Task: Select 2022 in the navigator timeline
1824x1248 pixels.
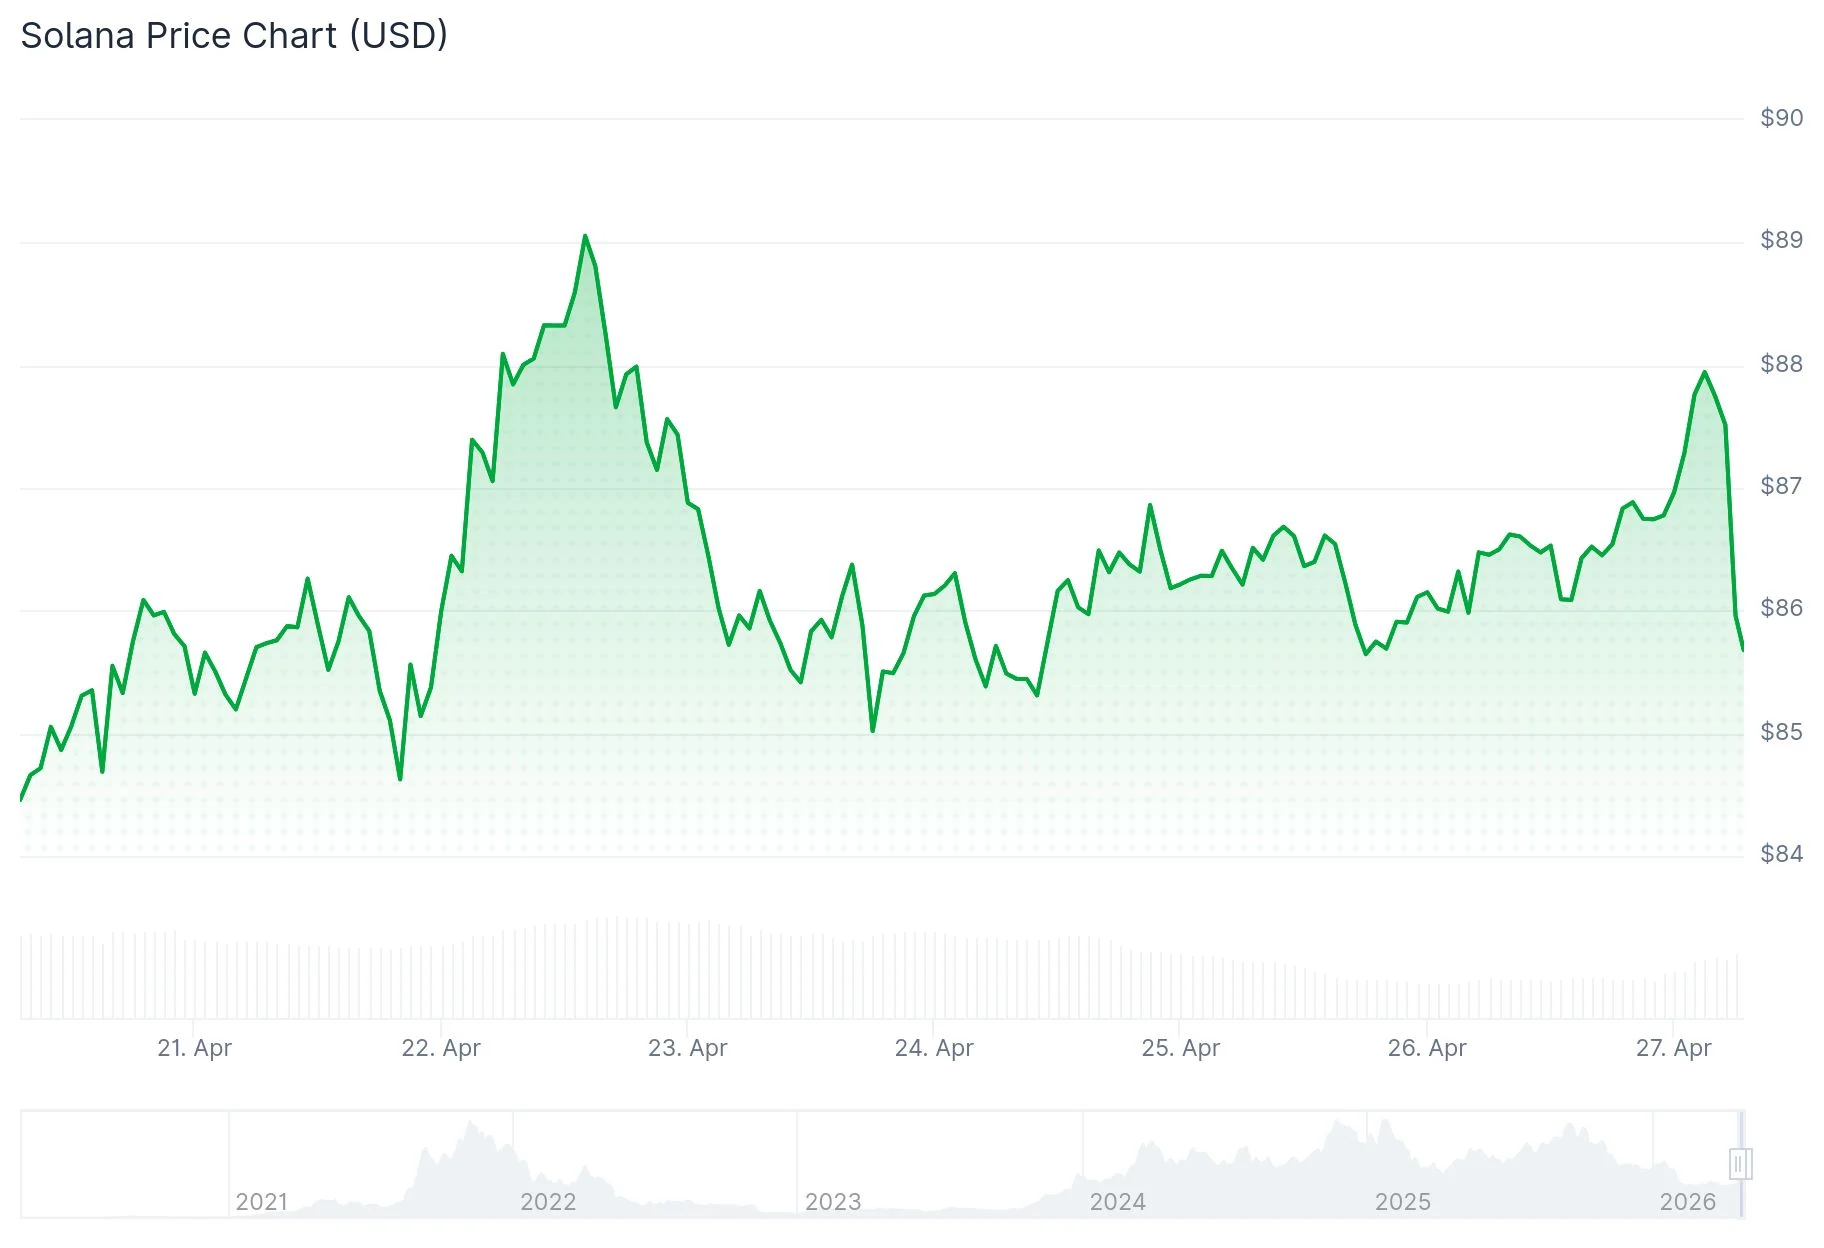Action: click(548, 1201)
